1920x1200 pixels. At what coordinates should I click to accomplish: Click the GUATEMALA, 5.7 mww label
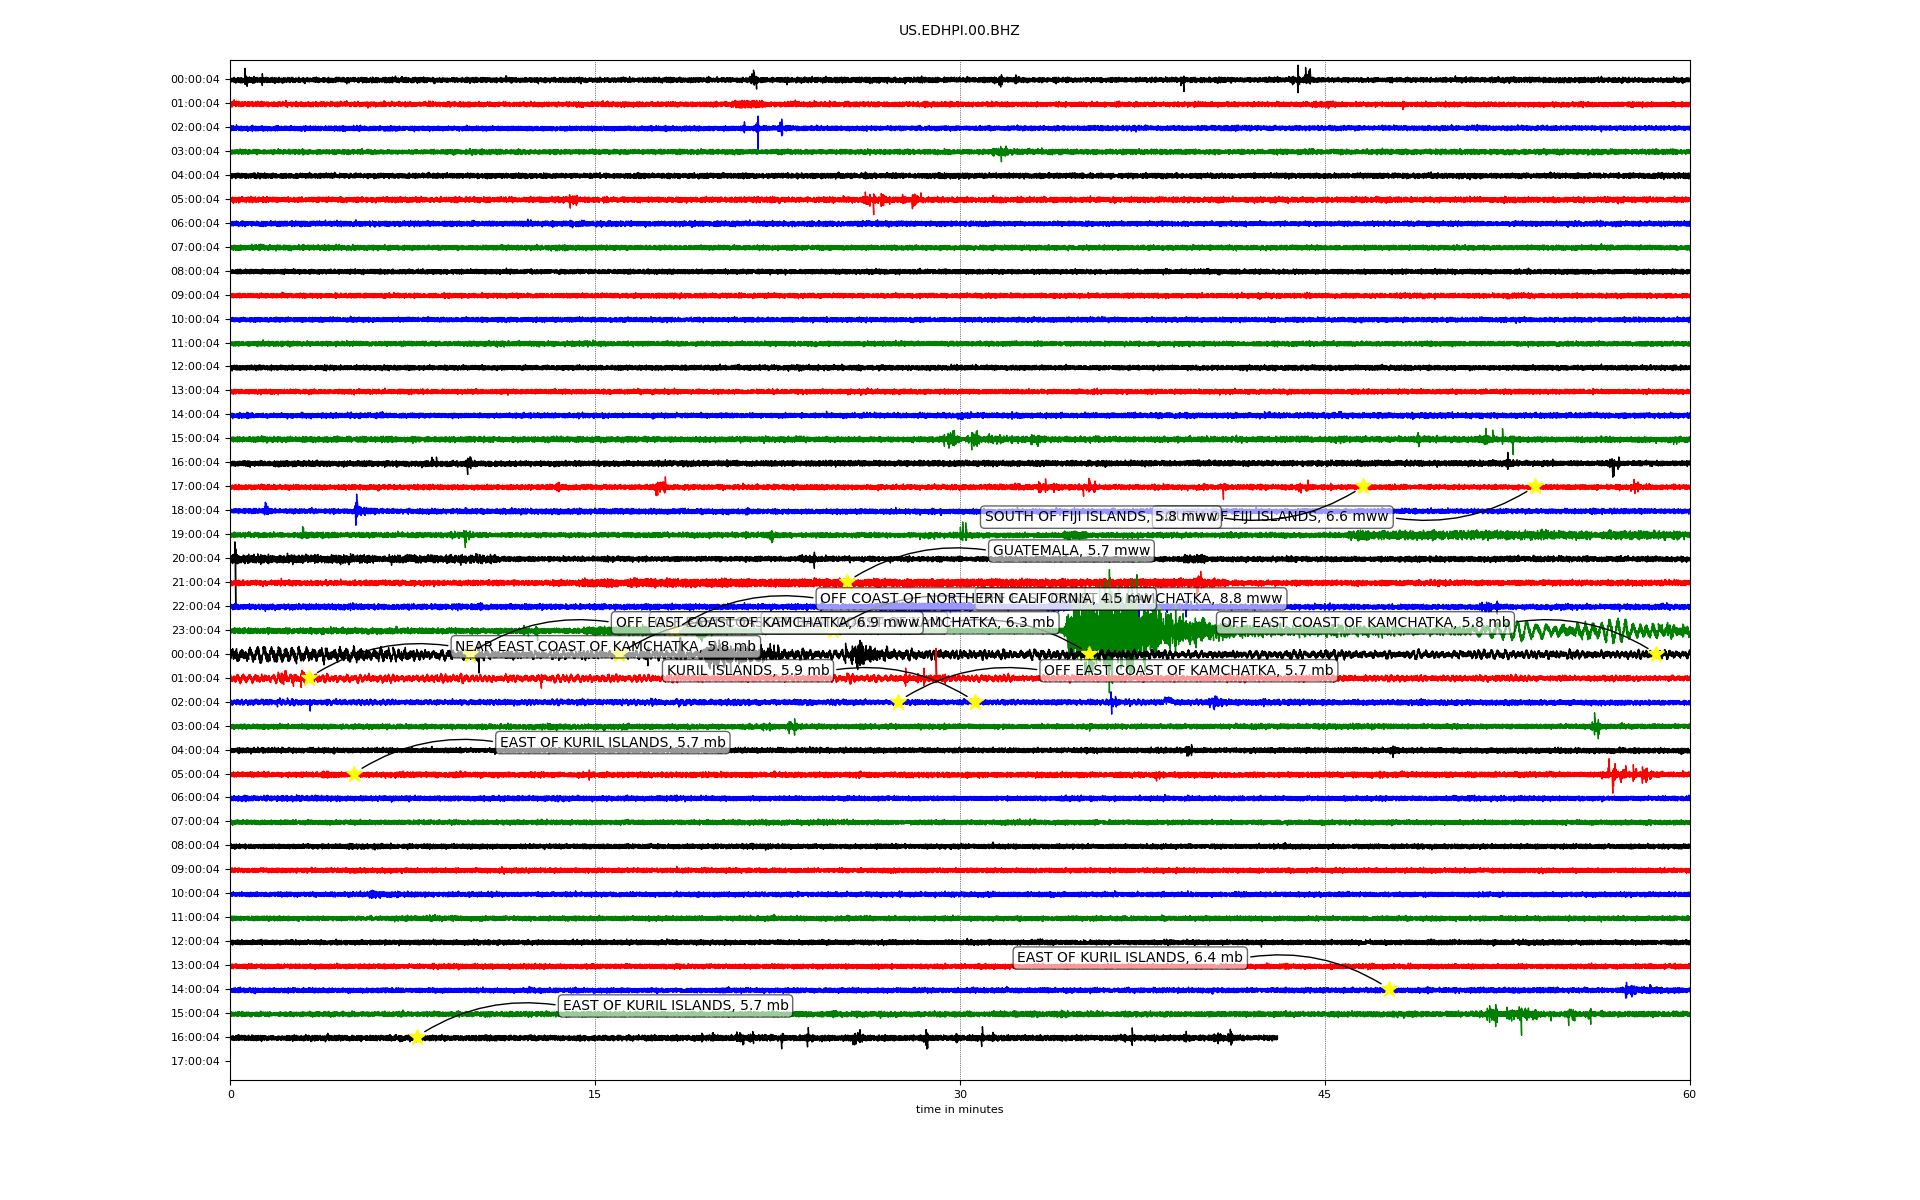[x=1071, y=550]
